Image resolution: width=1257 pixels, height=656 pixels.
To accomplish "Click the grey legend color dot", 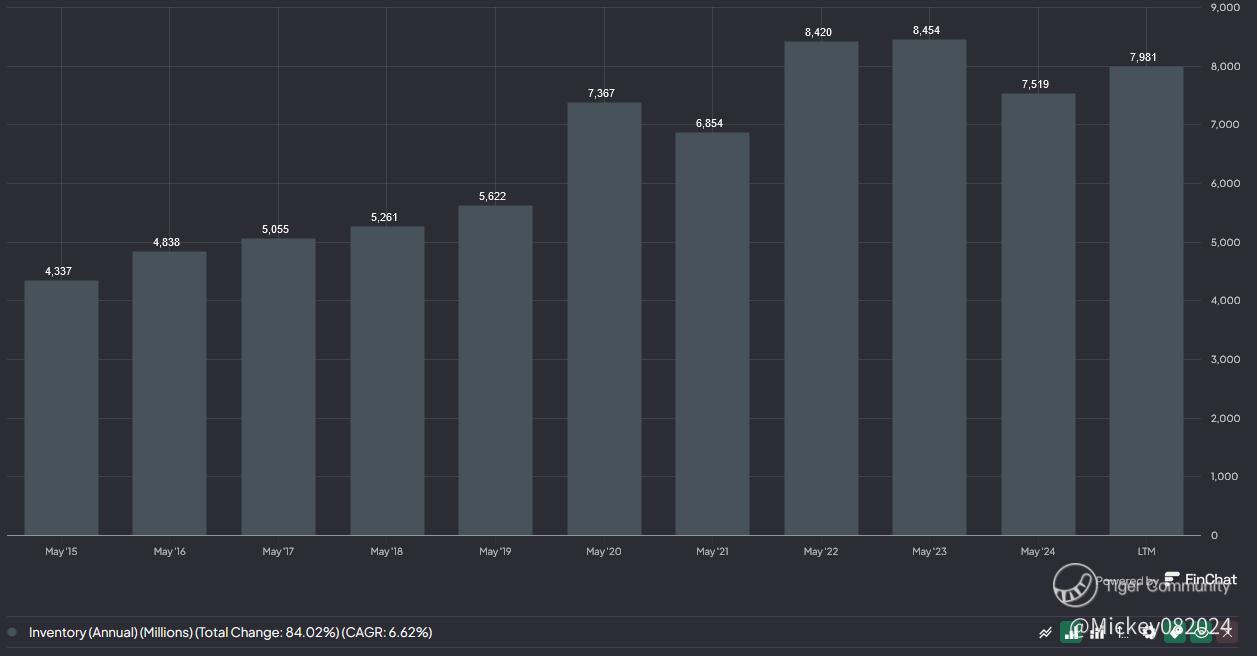I will tap(12, 632).
